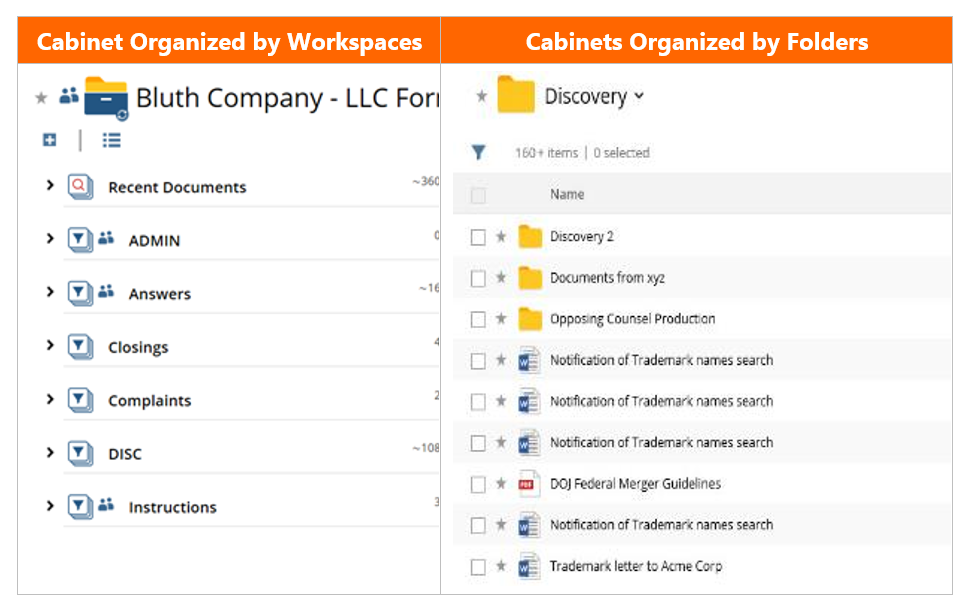Favorite the Discovery folder header star
The height and width of the screenshot is (609, 973).
tap(482, 96)
